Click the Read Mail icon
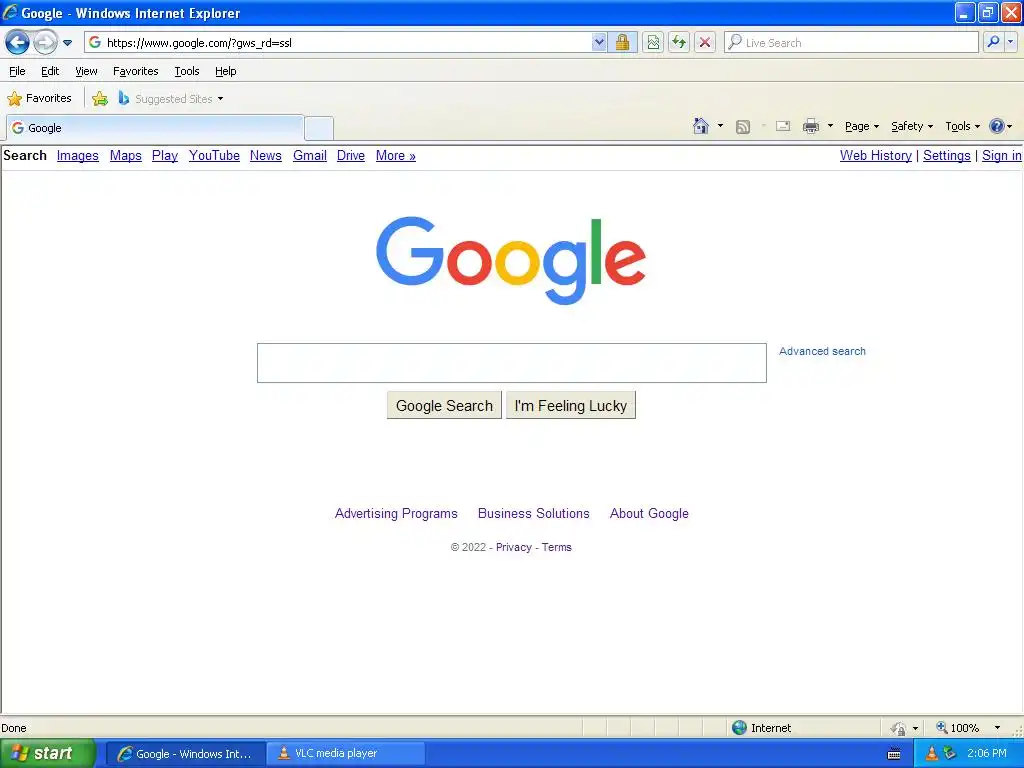The width and height of the screenshot is (1024, 768). click(783, 126)
